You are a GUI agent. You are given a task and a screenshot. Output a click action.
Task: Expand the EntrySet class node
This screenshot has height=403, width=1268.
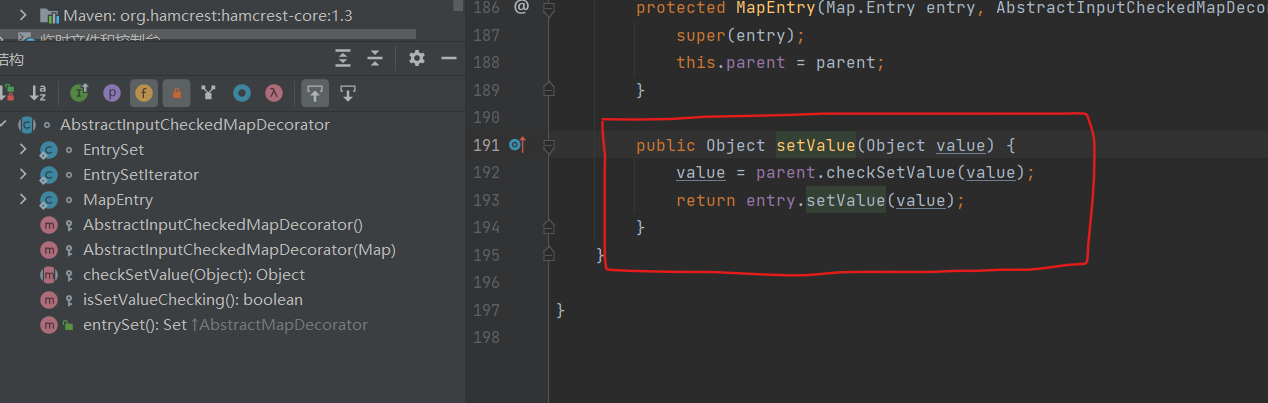pos(23,150)
